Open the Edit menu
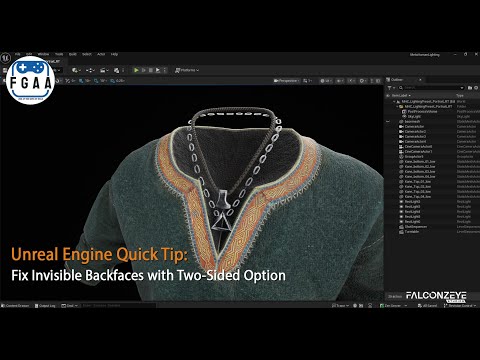Screen dimensions: 480x360 click(x=29, y=54)
